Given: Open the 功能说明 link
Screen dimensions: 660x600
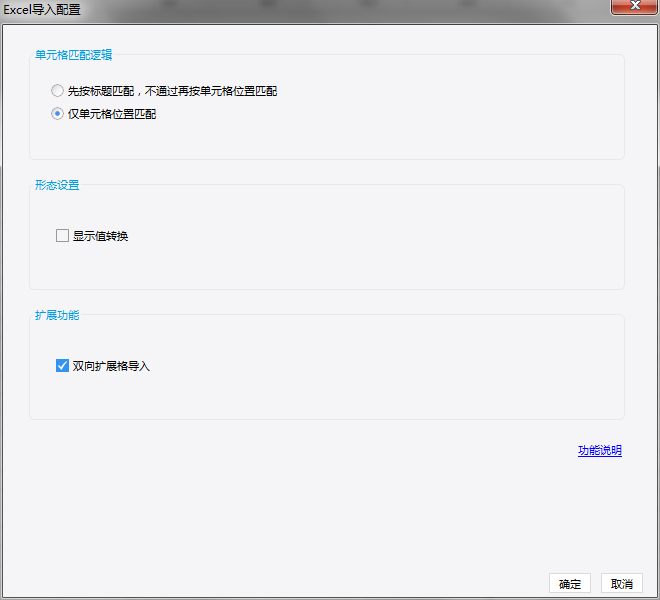Looking at the screenshot, I should click(600, 451).
